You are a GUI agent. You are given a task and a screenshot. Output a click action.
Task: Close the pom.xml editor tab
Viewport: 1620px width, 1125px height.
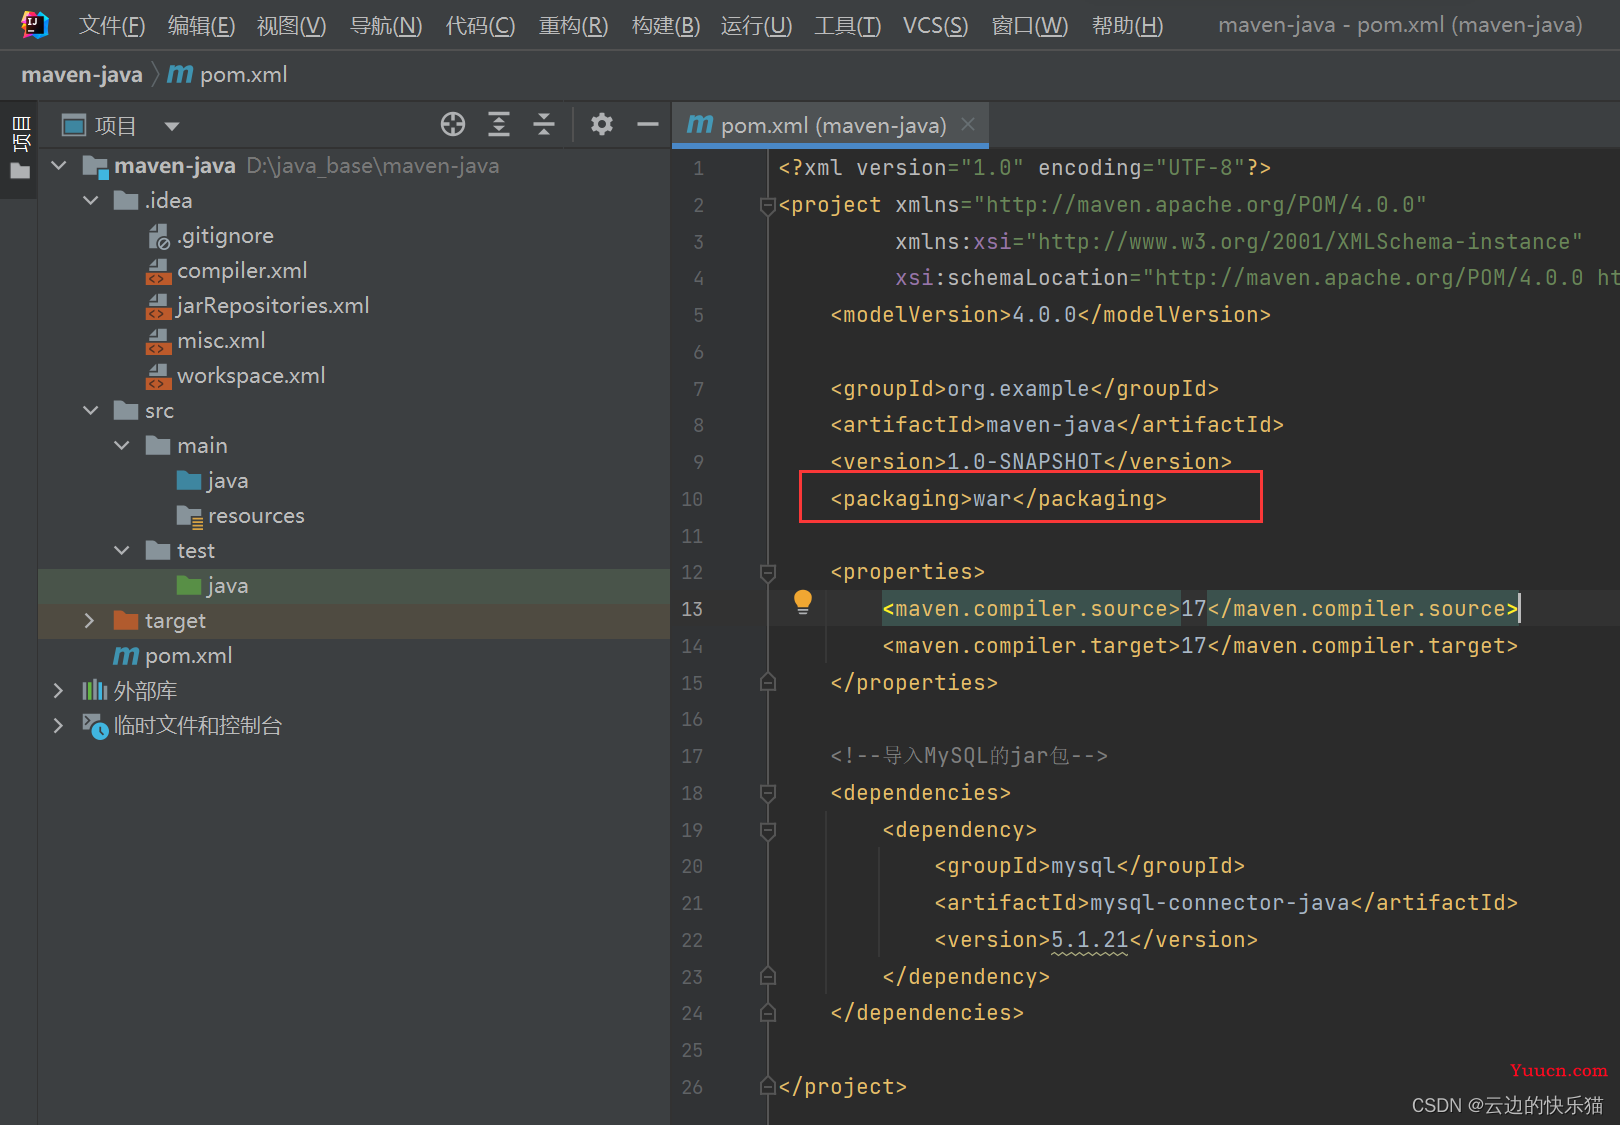click(x=968, y=124)
